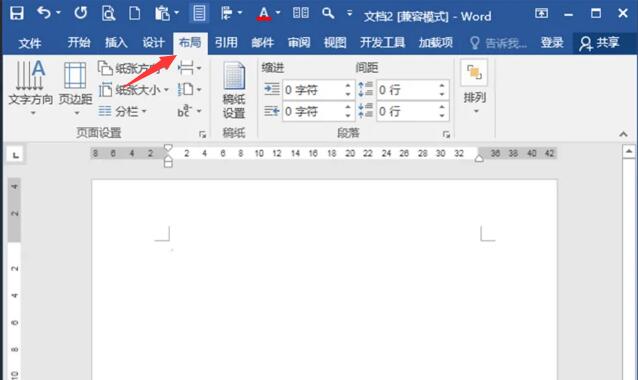Viewport: 638px width, 380px height.
Task: Click the side-by-side pages icon
Action: (301, 13)
